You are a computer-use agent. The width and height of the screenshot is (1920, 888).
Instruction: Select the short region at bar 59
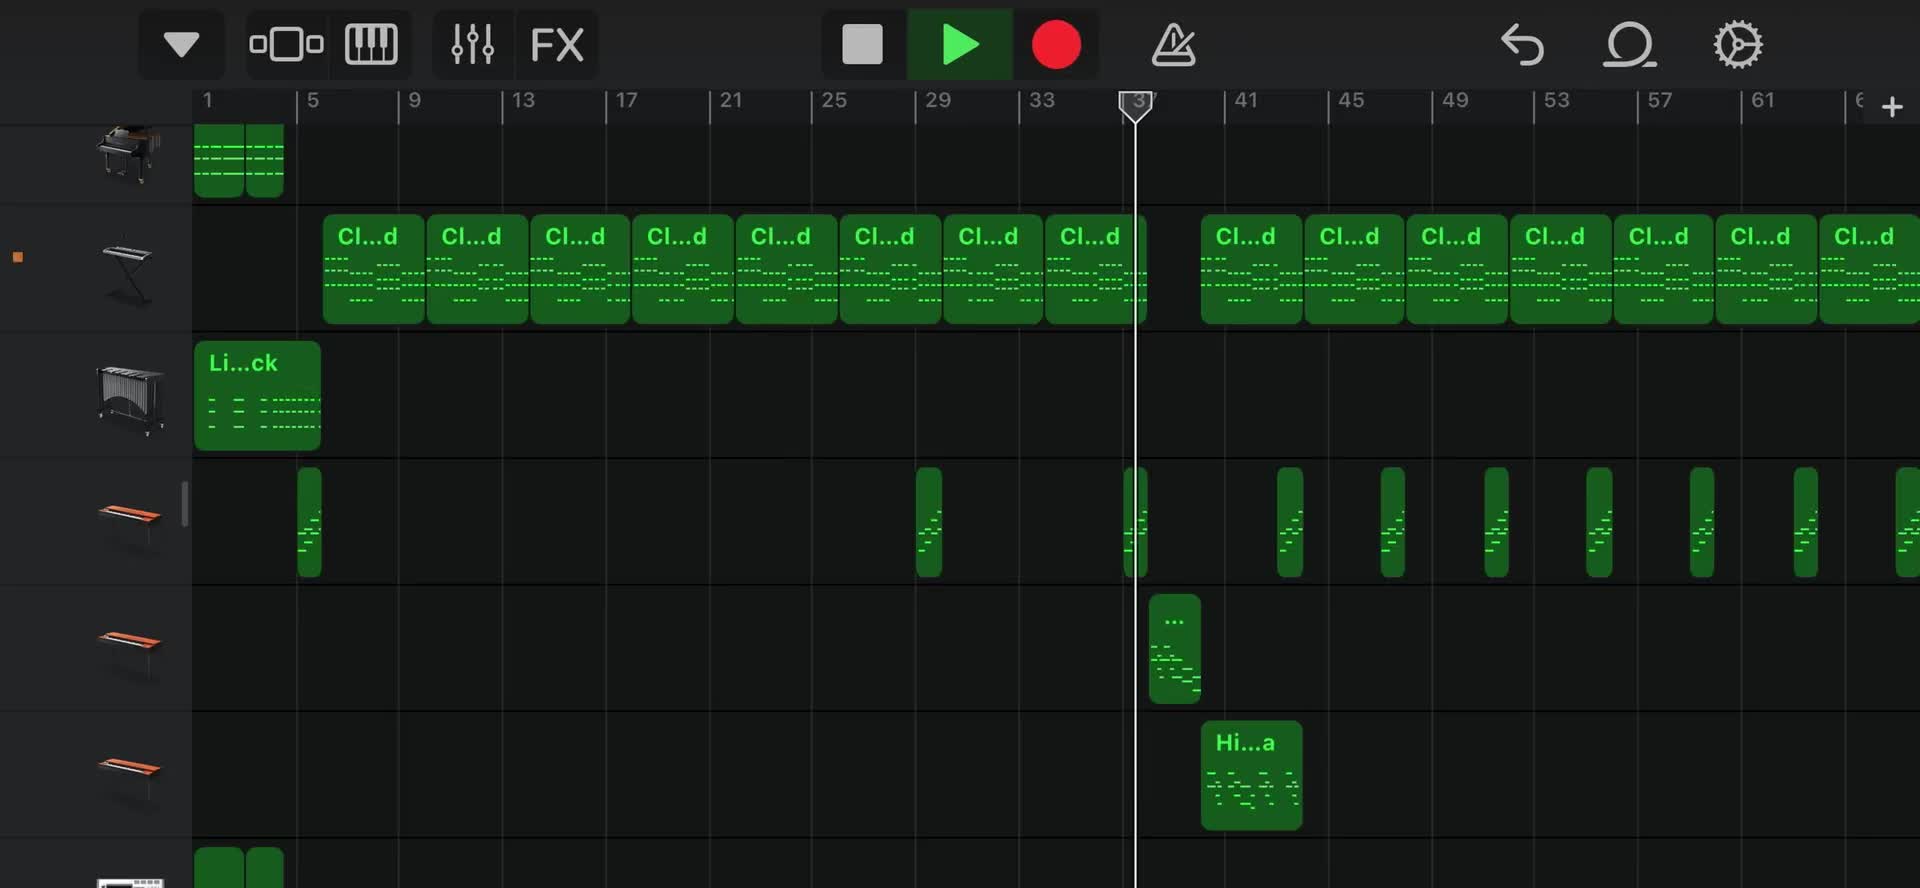1701,522
